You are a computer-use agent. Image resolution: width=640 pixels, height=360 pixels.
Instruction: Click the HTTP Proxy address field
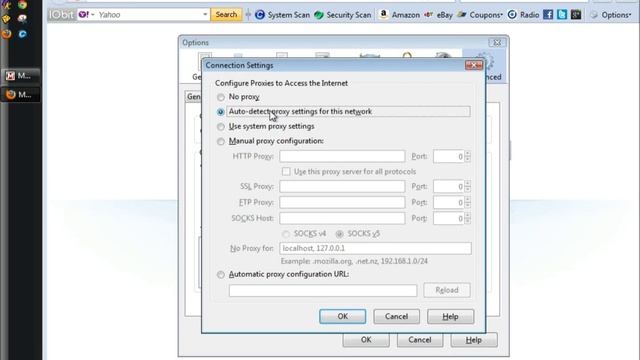pyautogui.click(x=342, y=156)
